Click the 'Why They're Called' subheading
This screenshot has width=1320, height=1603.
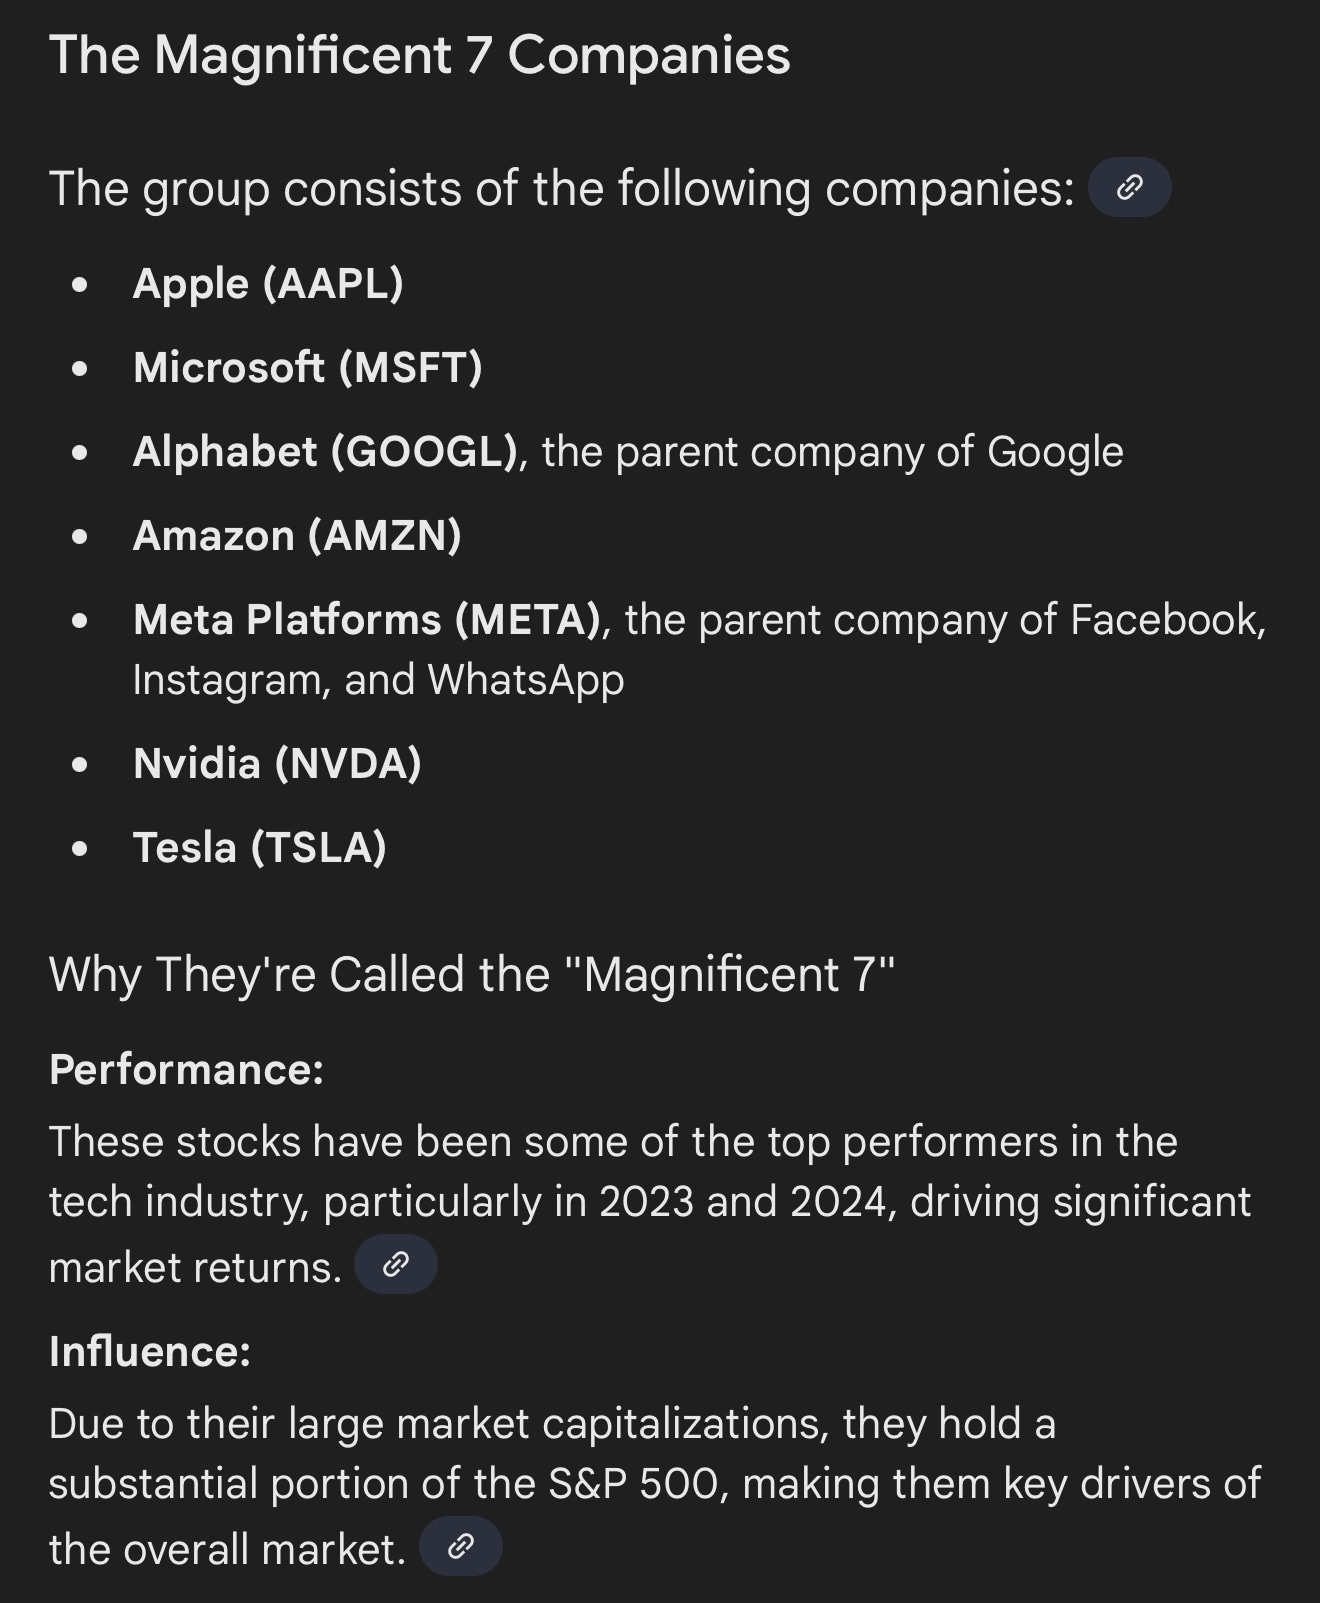point(471,974)
